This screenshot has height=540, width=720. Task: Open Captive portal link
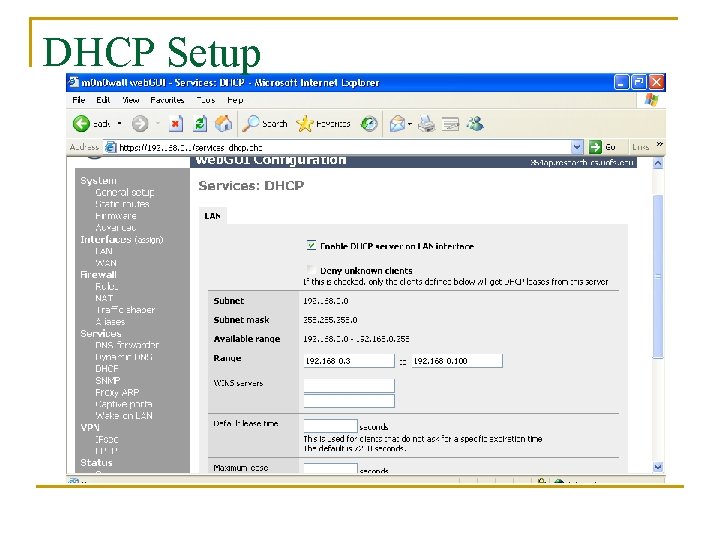coord(124,404)
